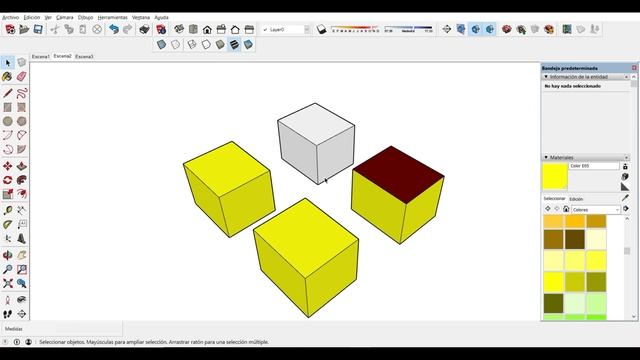This screenshot has height=360, width=640.
Task: Enable the Wireframe face style
Action: [x=192, y=44]
